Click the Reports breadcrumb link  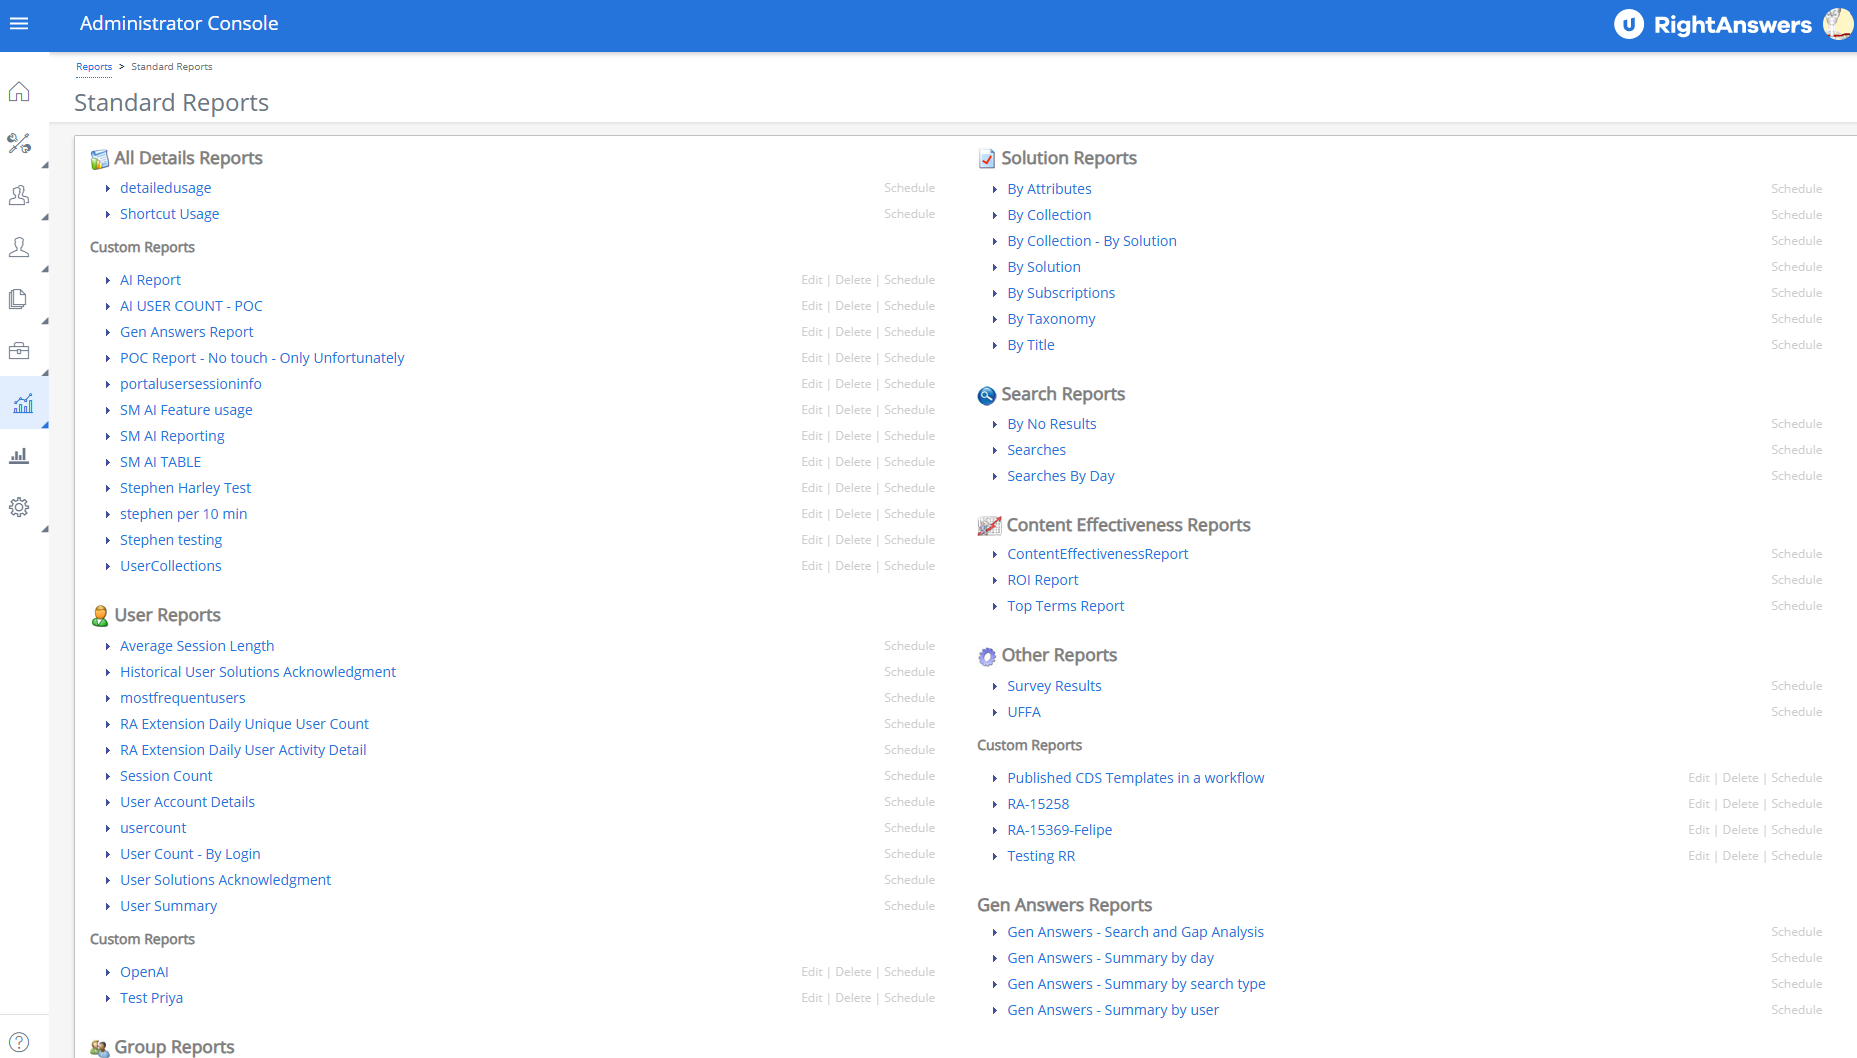94,67
